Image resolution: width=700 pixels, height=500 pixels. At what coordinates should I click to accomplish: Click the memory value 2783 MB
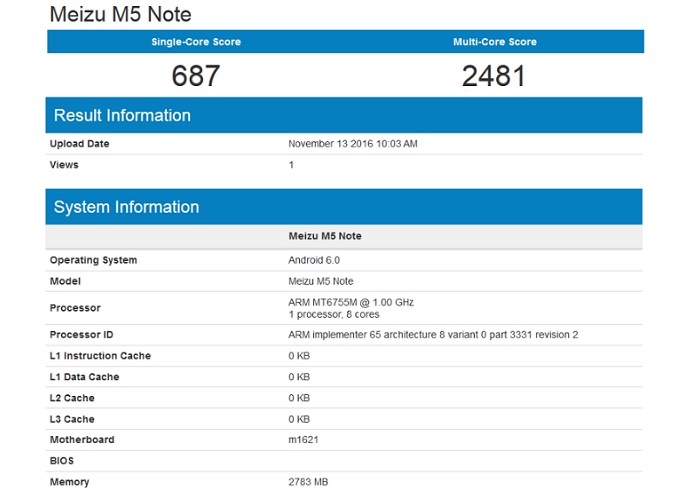coord(308,482)
